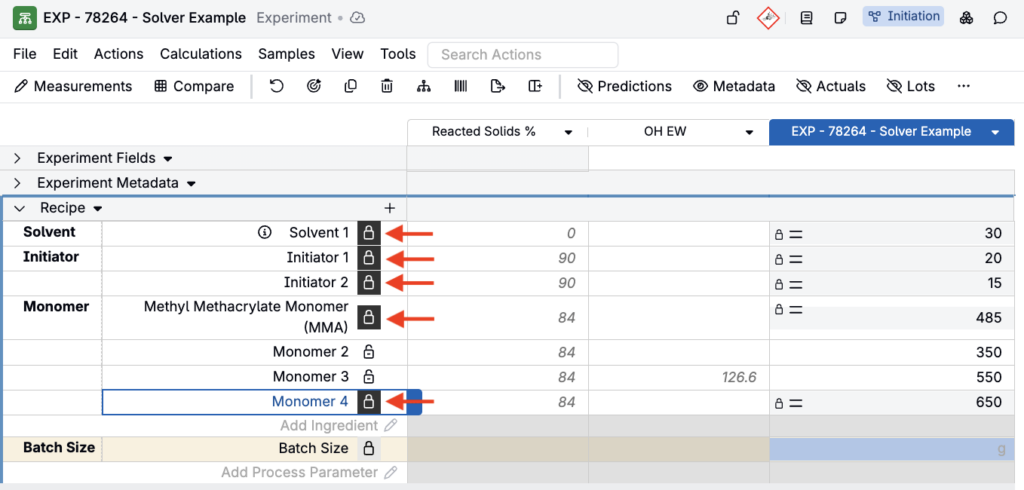Open the Actions menu
The width and height of the screenshot is (1024, 490).
pos(119,54)
